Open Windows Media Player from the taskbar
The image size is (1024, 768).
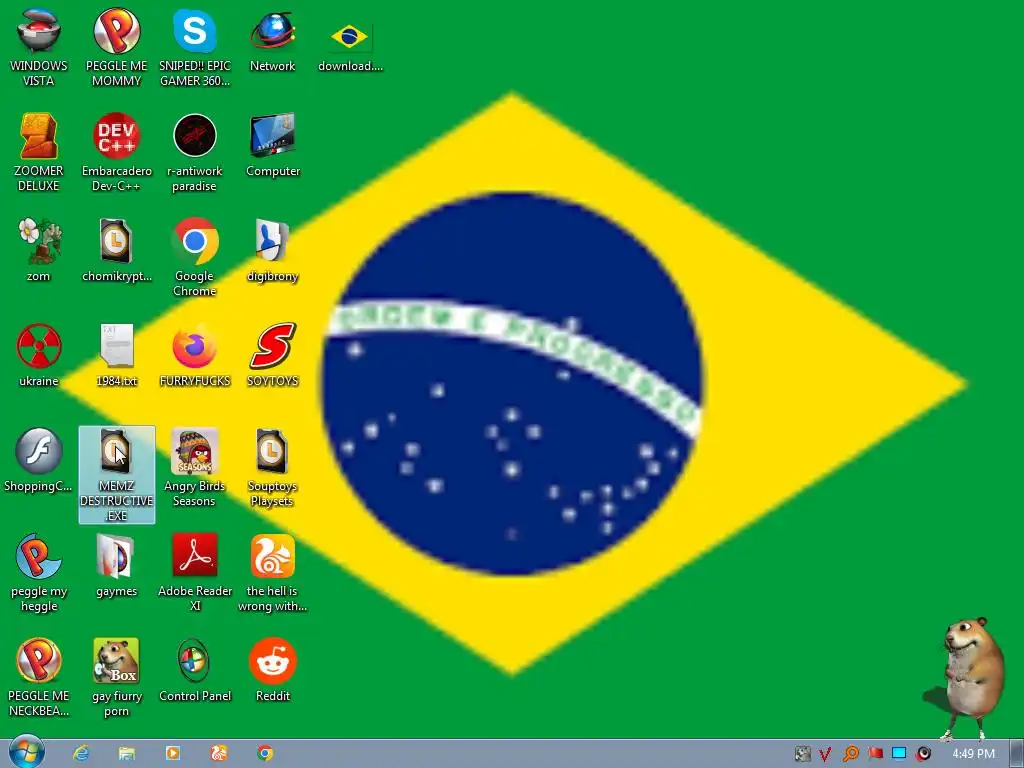173,754
